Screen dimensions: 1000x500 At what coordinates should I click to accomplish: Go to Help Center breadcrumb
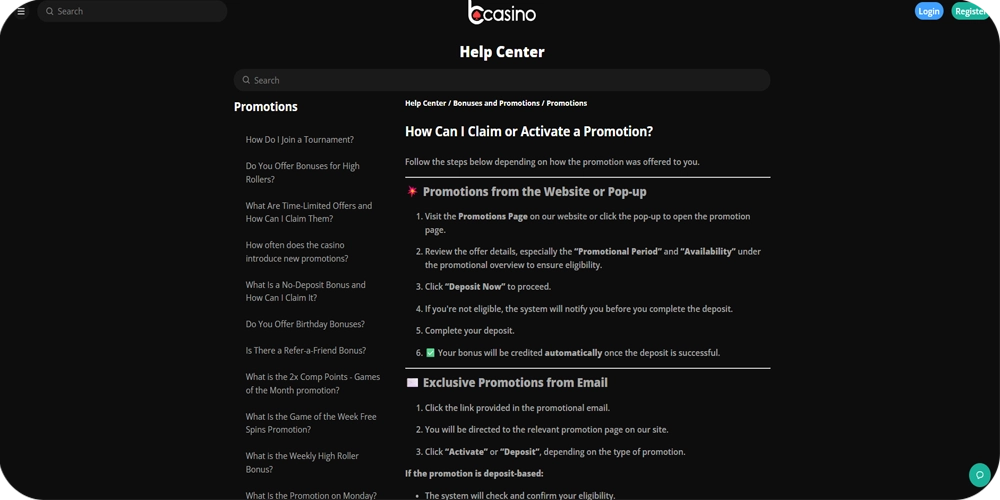pyautogui.click(x=425, y=103)
